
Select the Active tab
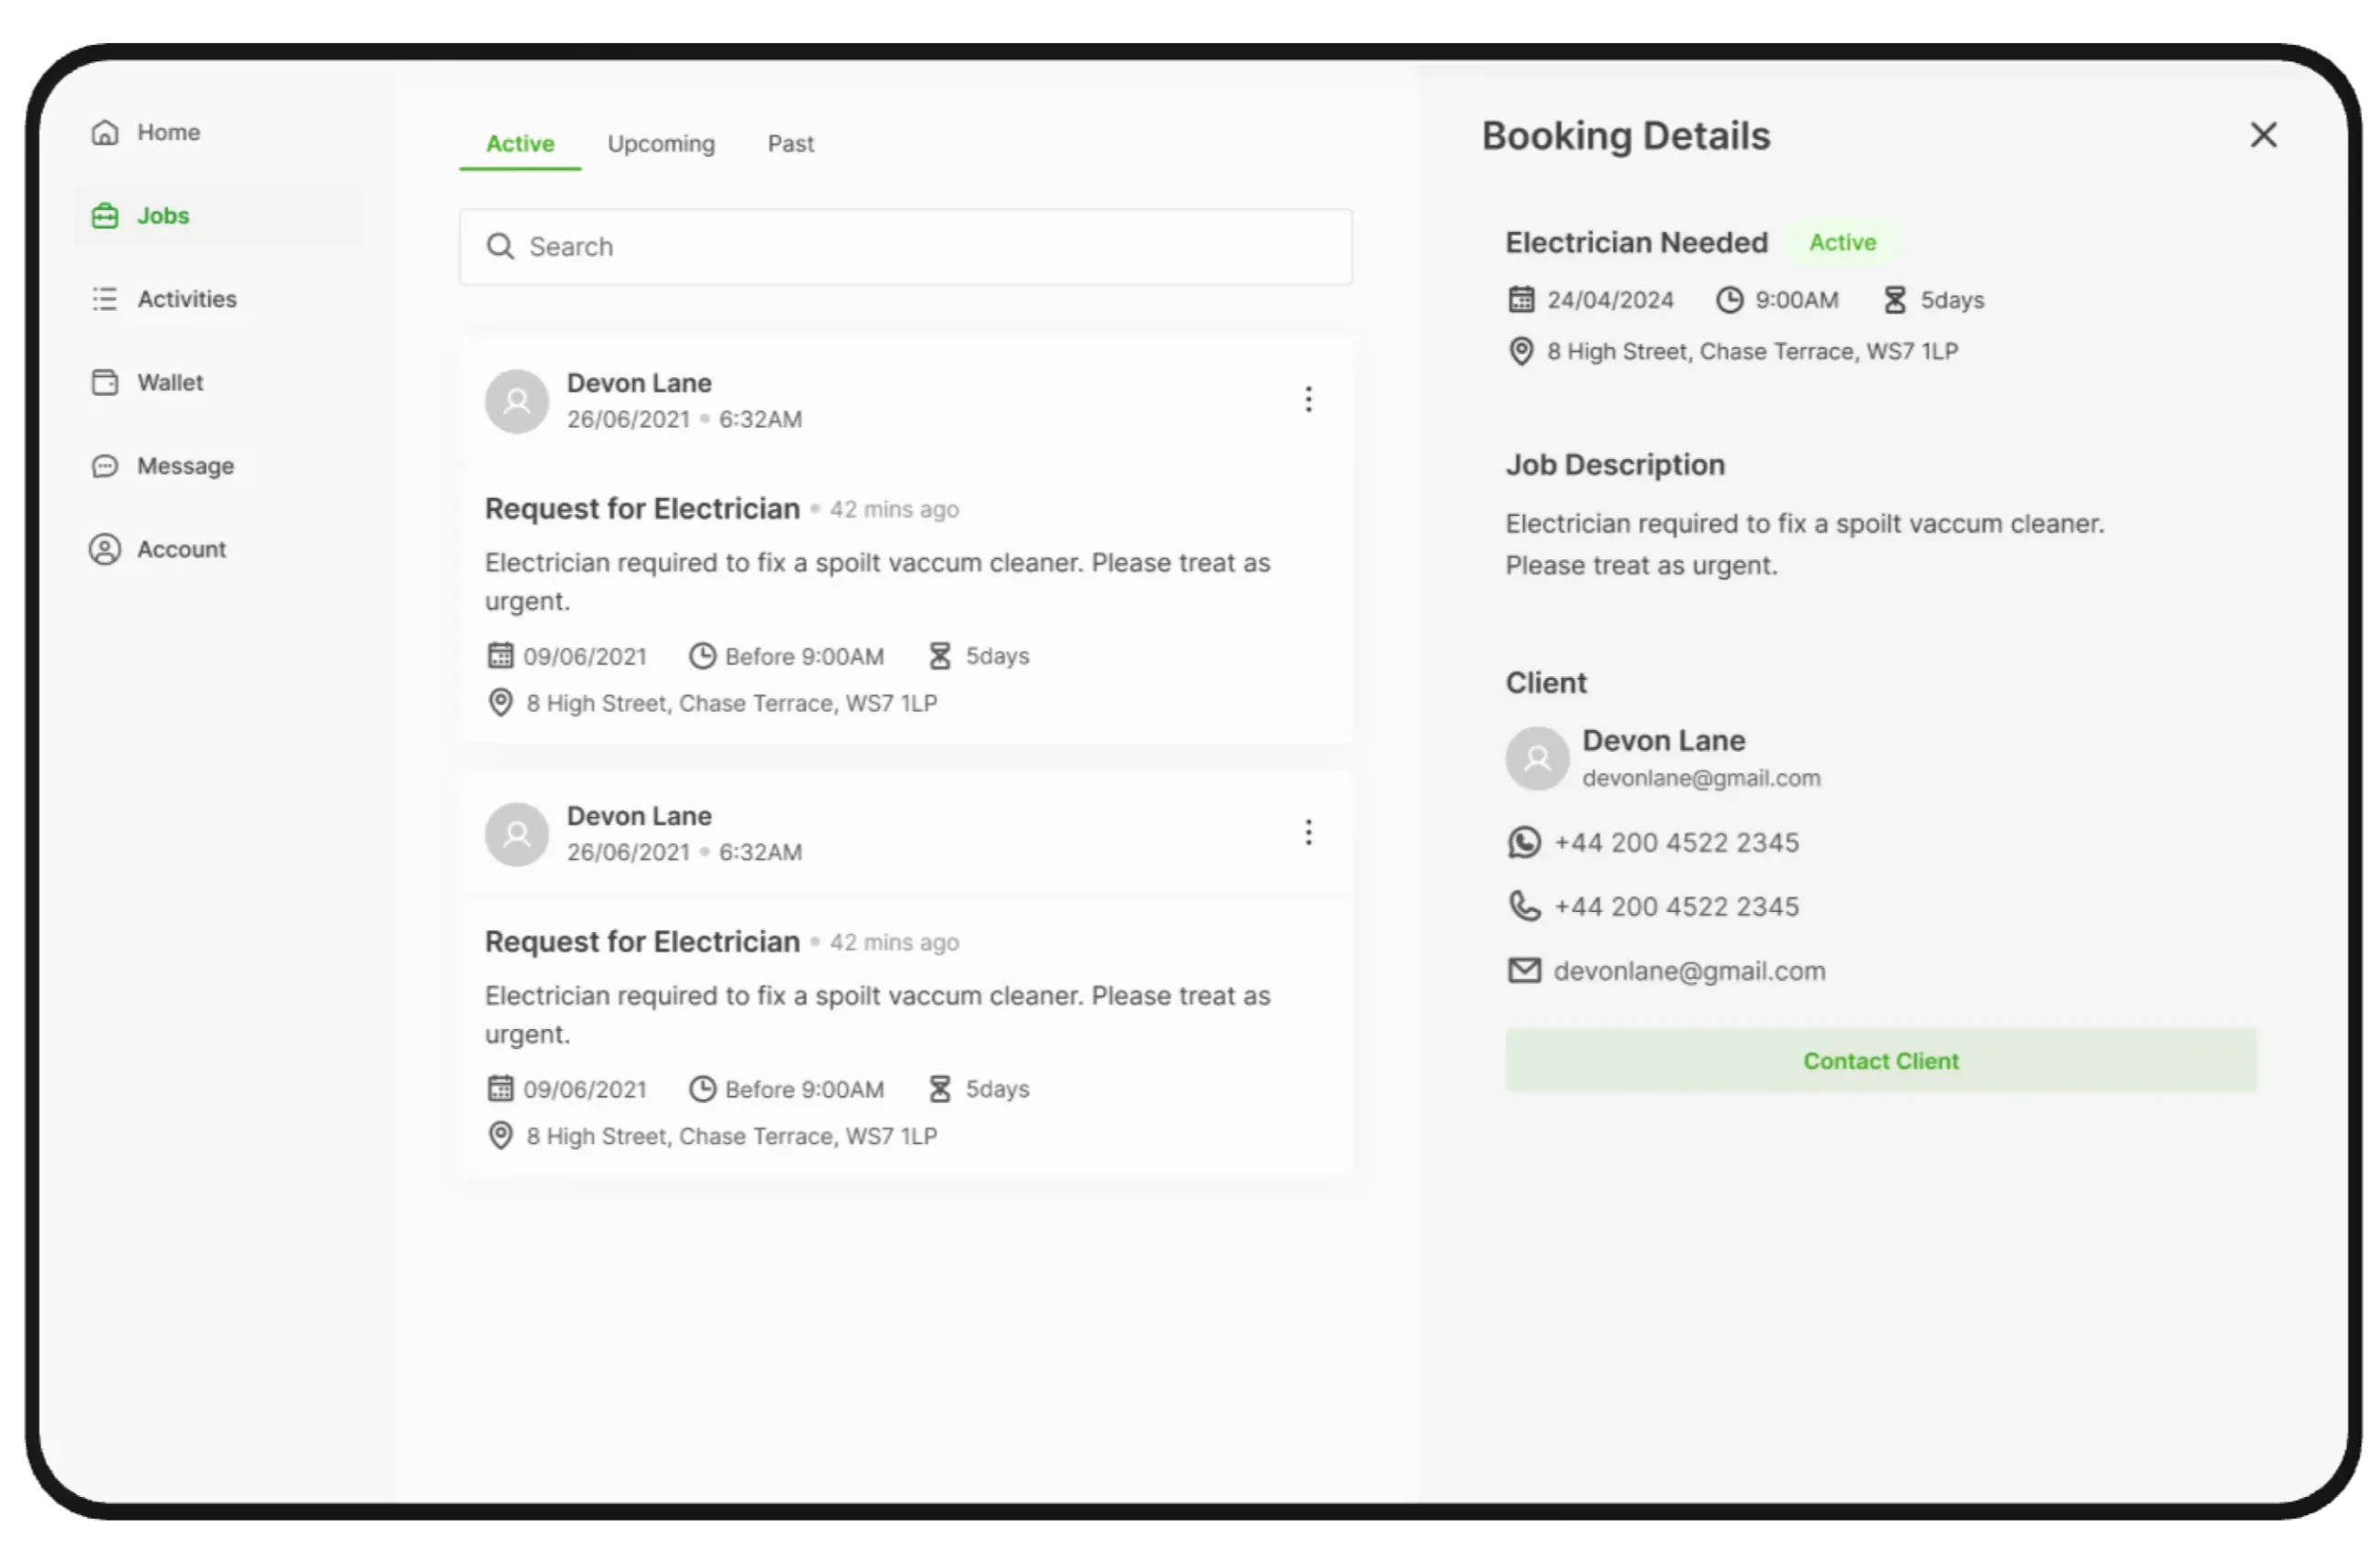pos(520,144)
